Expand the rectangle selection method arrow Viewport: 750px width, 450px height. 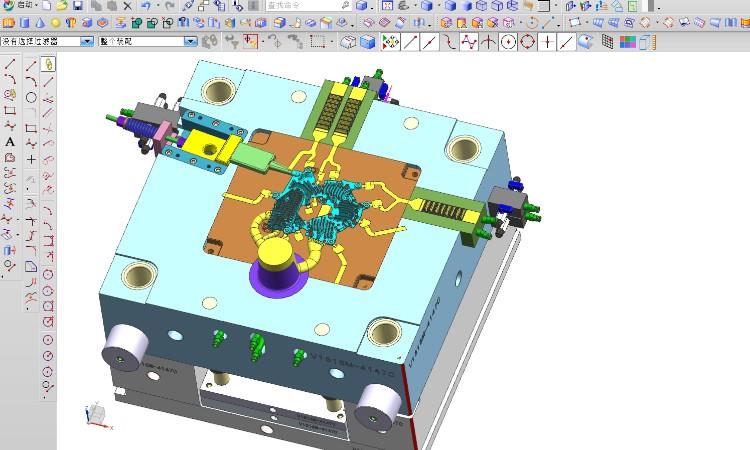tap(330, 42)
